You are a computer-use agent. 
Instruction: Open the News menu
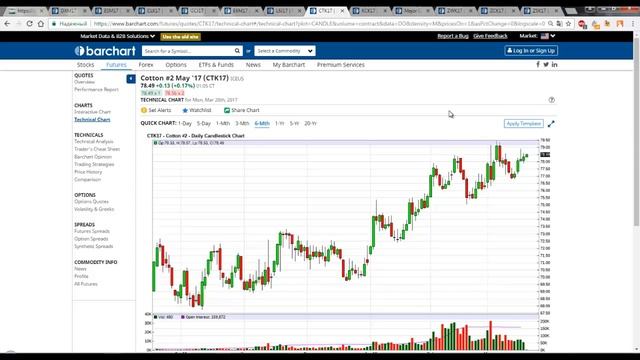coord(253,65)
